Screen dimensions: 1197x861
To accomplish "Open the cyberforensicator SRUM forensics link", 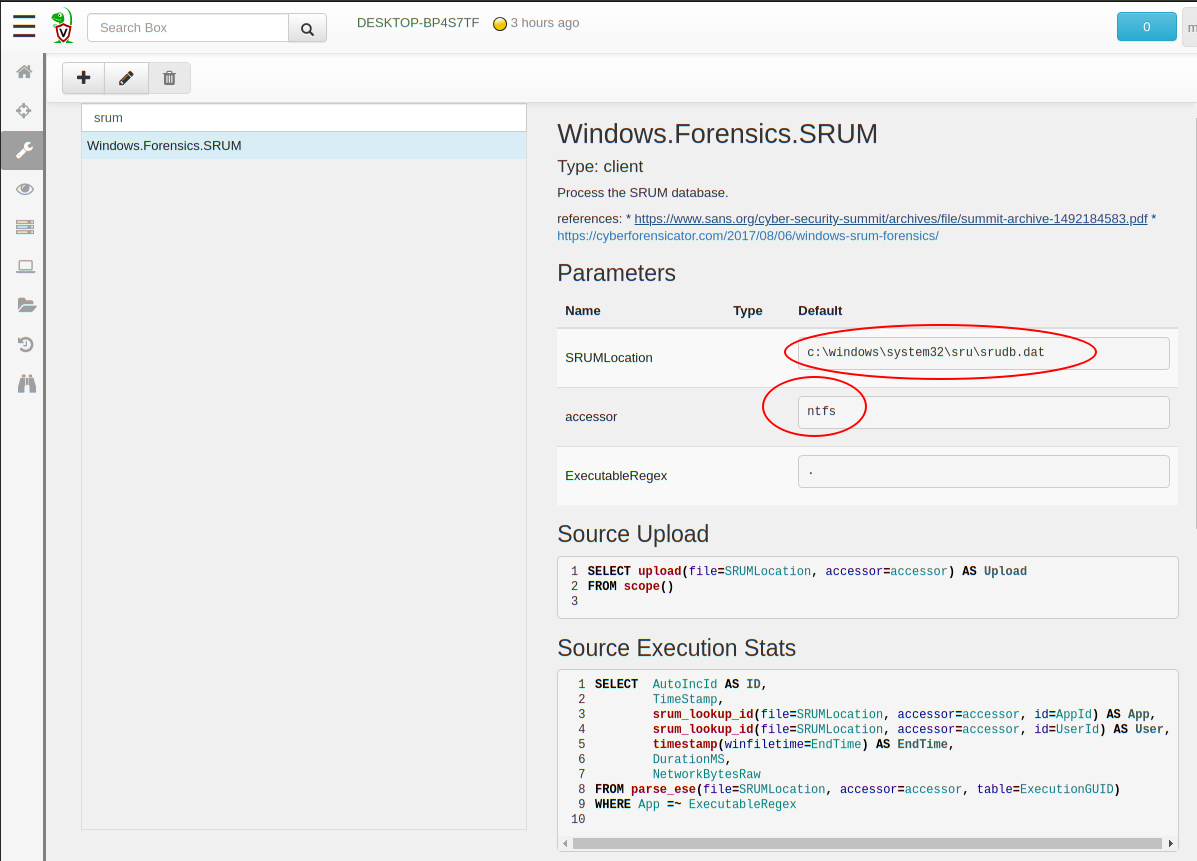I will pyautogui.click(x=747, y=236).
